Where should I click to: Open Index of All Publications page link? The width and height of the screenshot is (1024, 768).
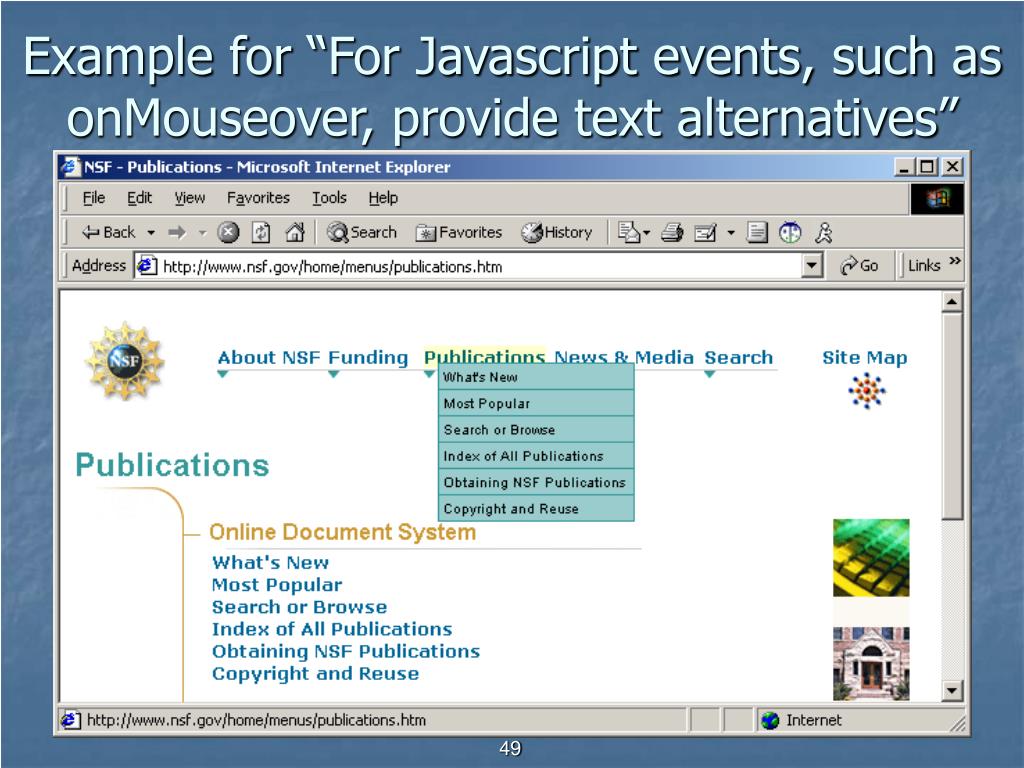point(332,629)
